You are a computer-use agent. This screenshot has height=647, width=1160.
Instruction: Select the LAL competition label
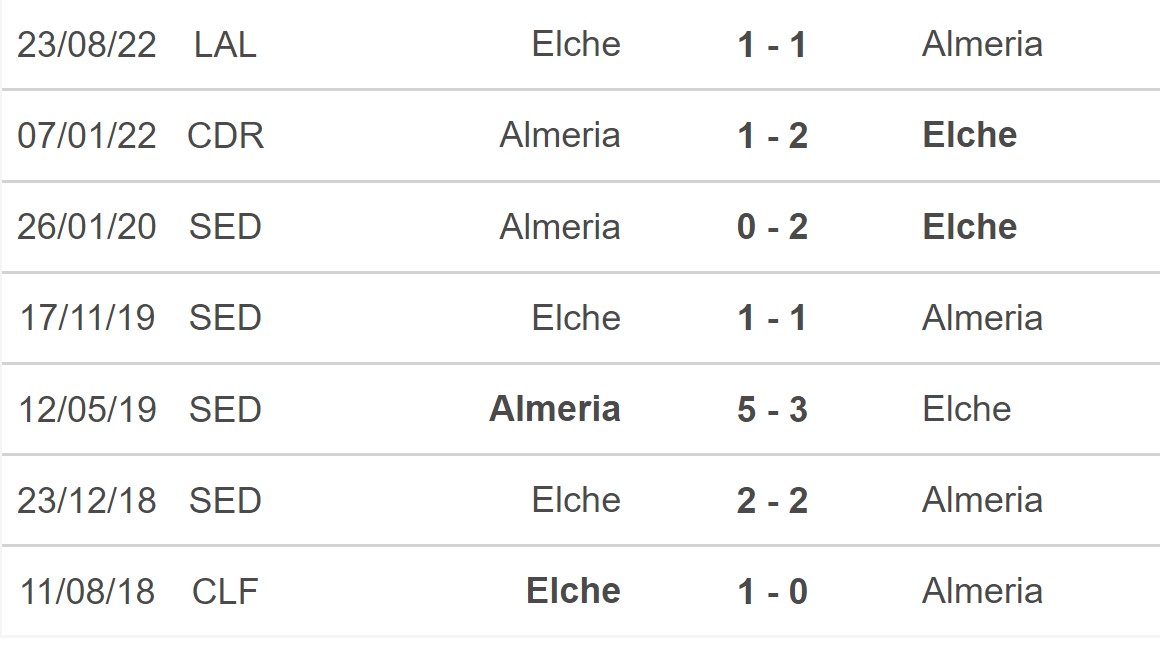[x=225, y=44]
